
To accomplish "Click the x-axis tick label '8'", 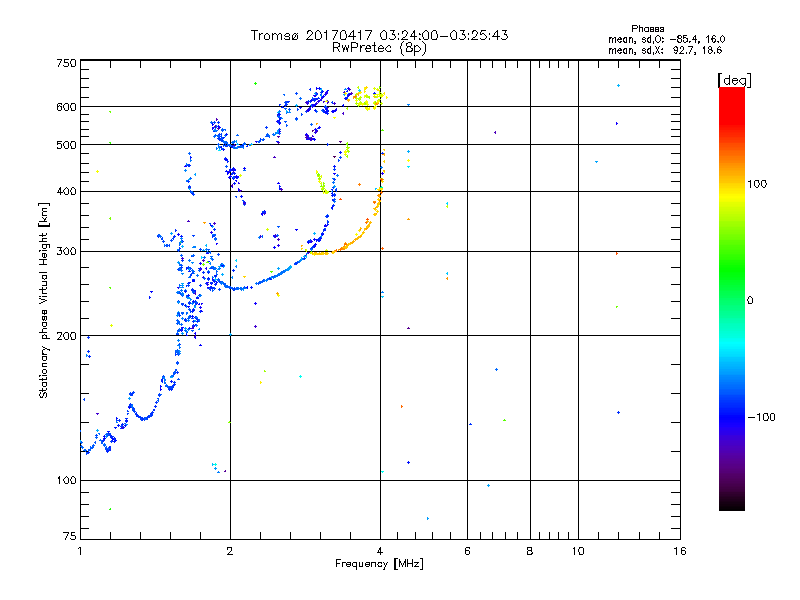I will (530, 551).
